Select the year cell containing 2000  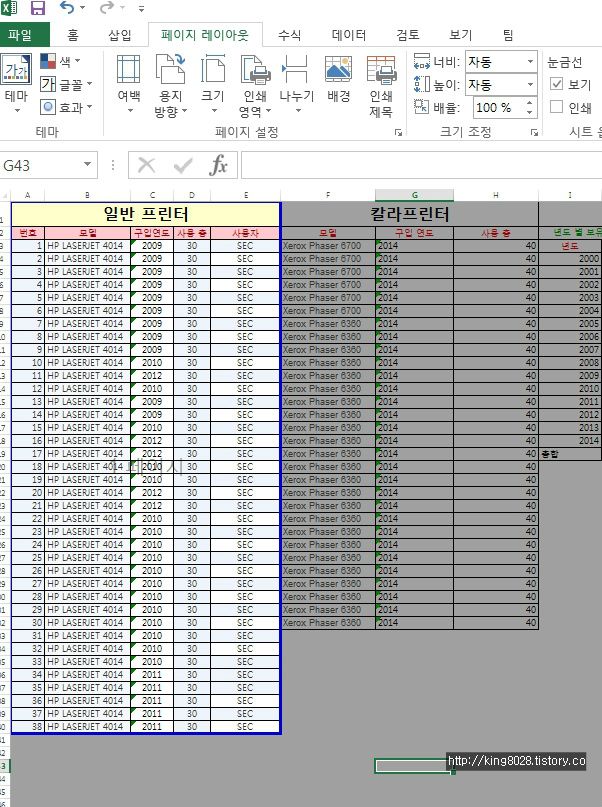pos(570,259)
